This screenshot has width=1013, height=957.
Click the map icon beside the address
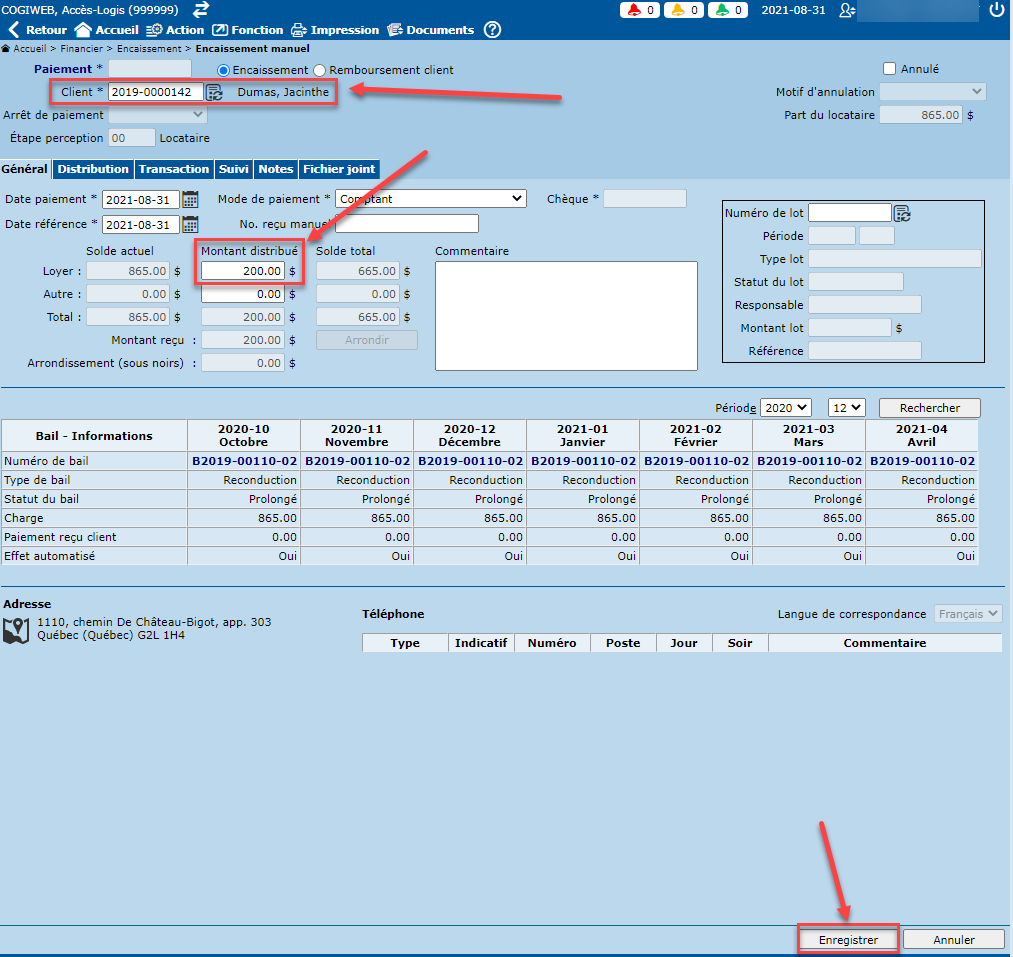[16, 629]
